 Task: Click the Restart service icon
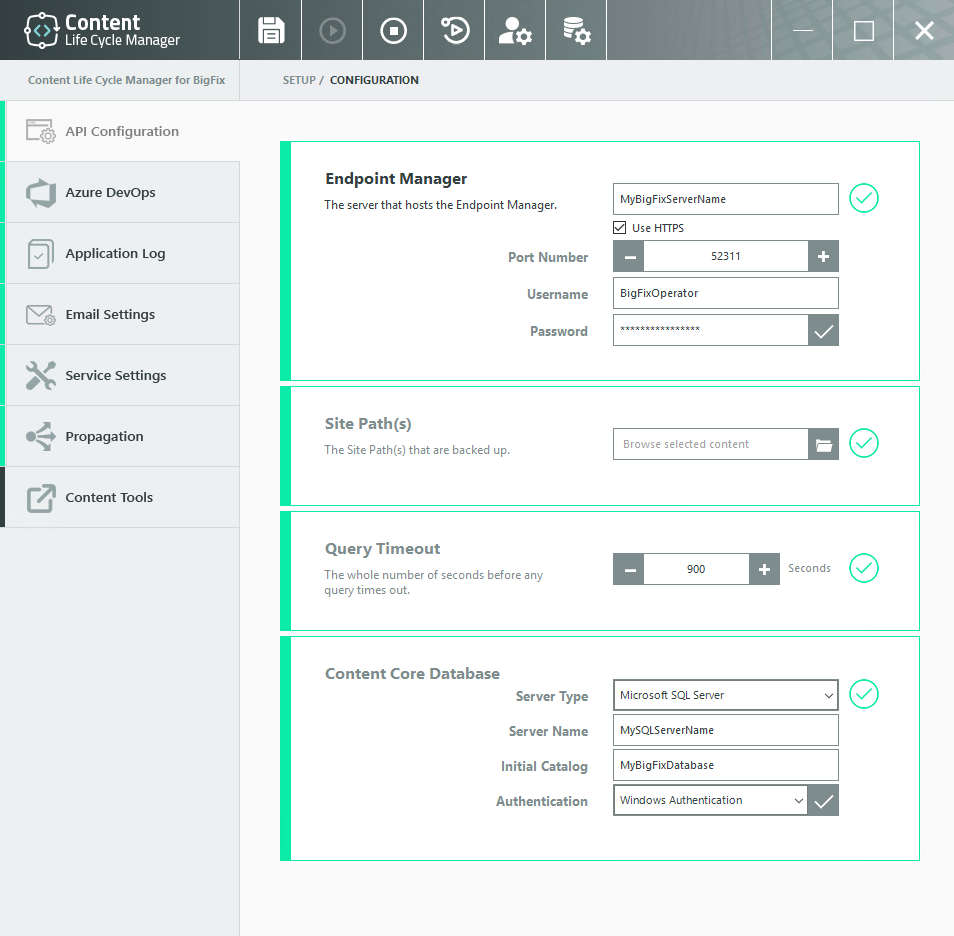[454, 30]
